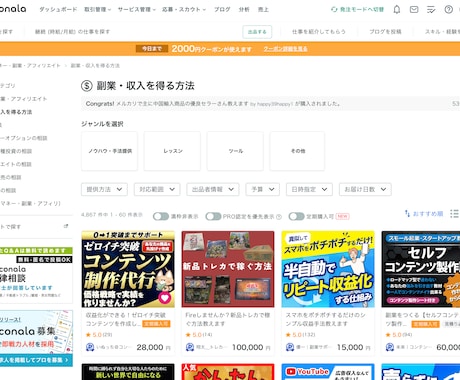Screen dimensions: 460x380
Task: Toggle the 満枠非表示 switch
Action: (161, 216)
